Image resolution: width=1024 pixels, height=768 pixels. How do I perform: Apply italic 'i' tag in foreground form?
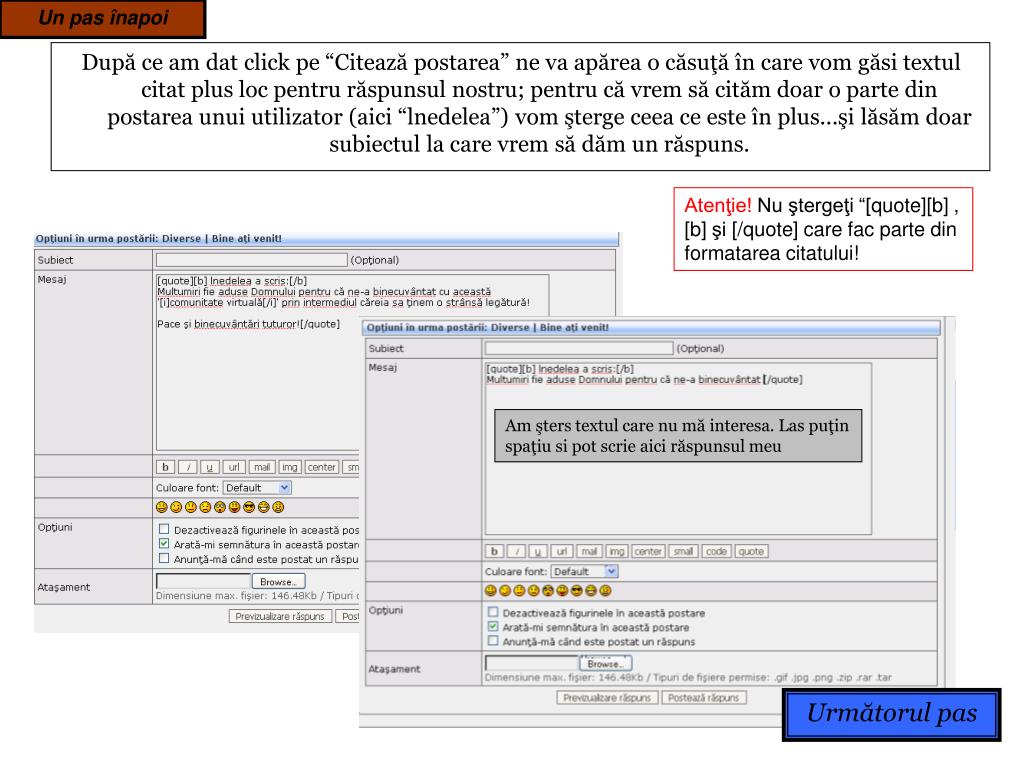(x=517, y=551)
